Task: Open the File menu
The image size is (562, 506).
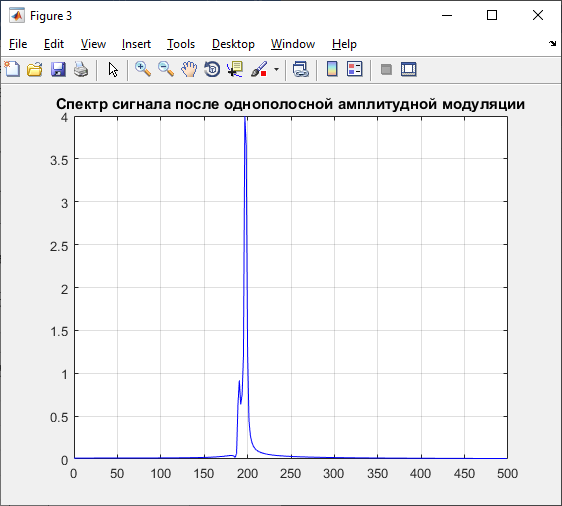Action: click(x=18, y=44)
